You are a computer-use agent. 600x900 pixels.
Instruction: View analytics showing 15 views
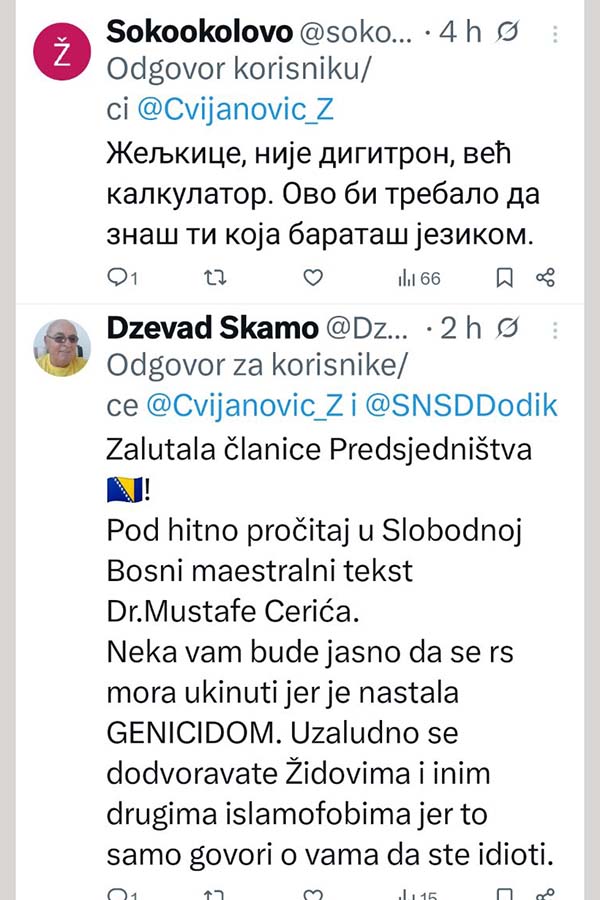pos(419,893)
